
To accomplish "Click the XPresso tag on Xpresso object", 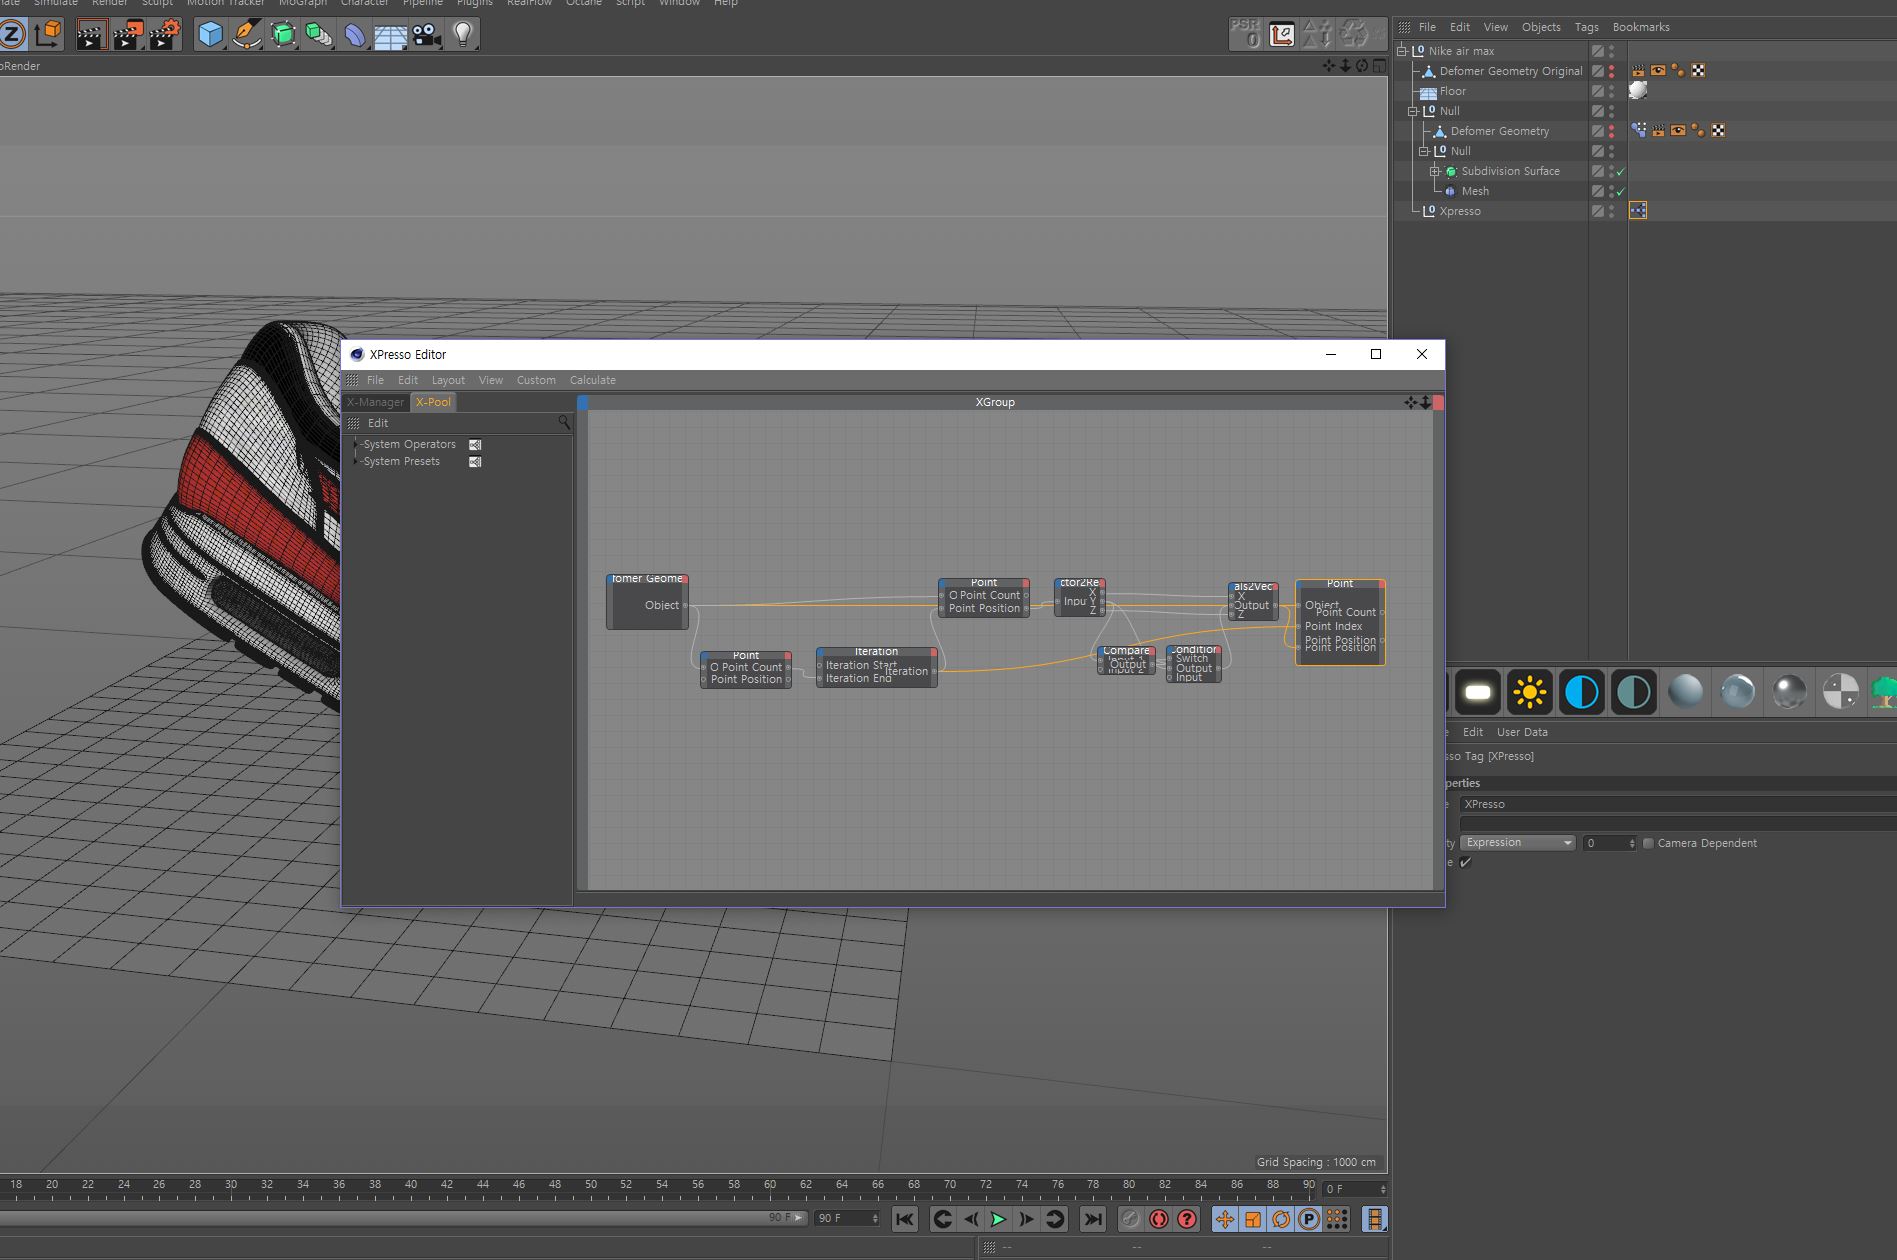I will [1638, 211].
